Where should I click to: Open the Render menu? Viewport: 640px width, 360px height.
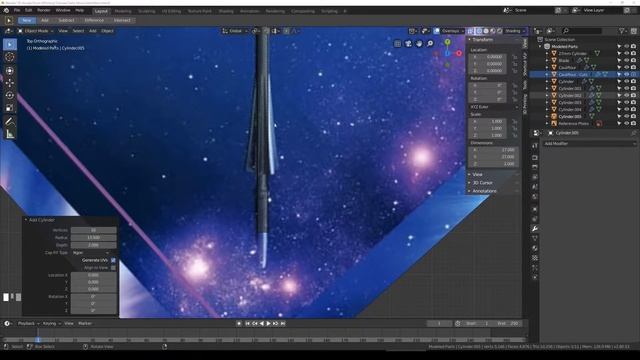pos(44,10)
